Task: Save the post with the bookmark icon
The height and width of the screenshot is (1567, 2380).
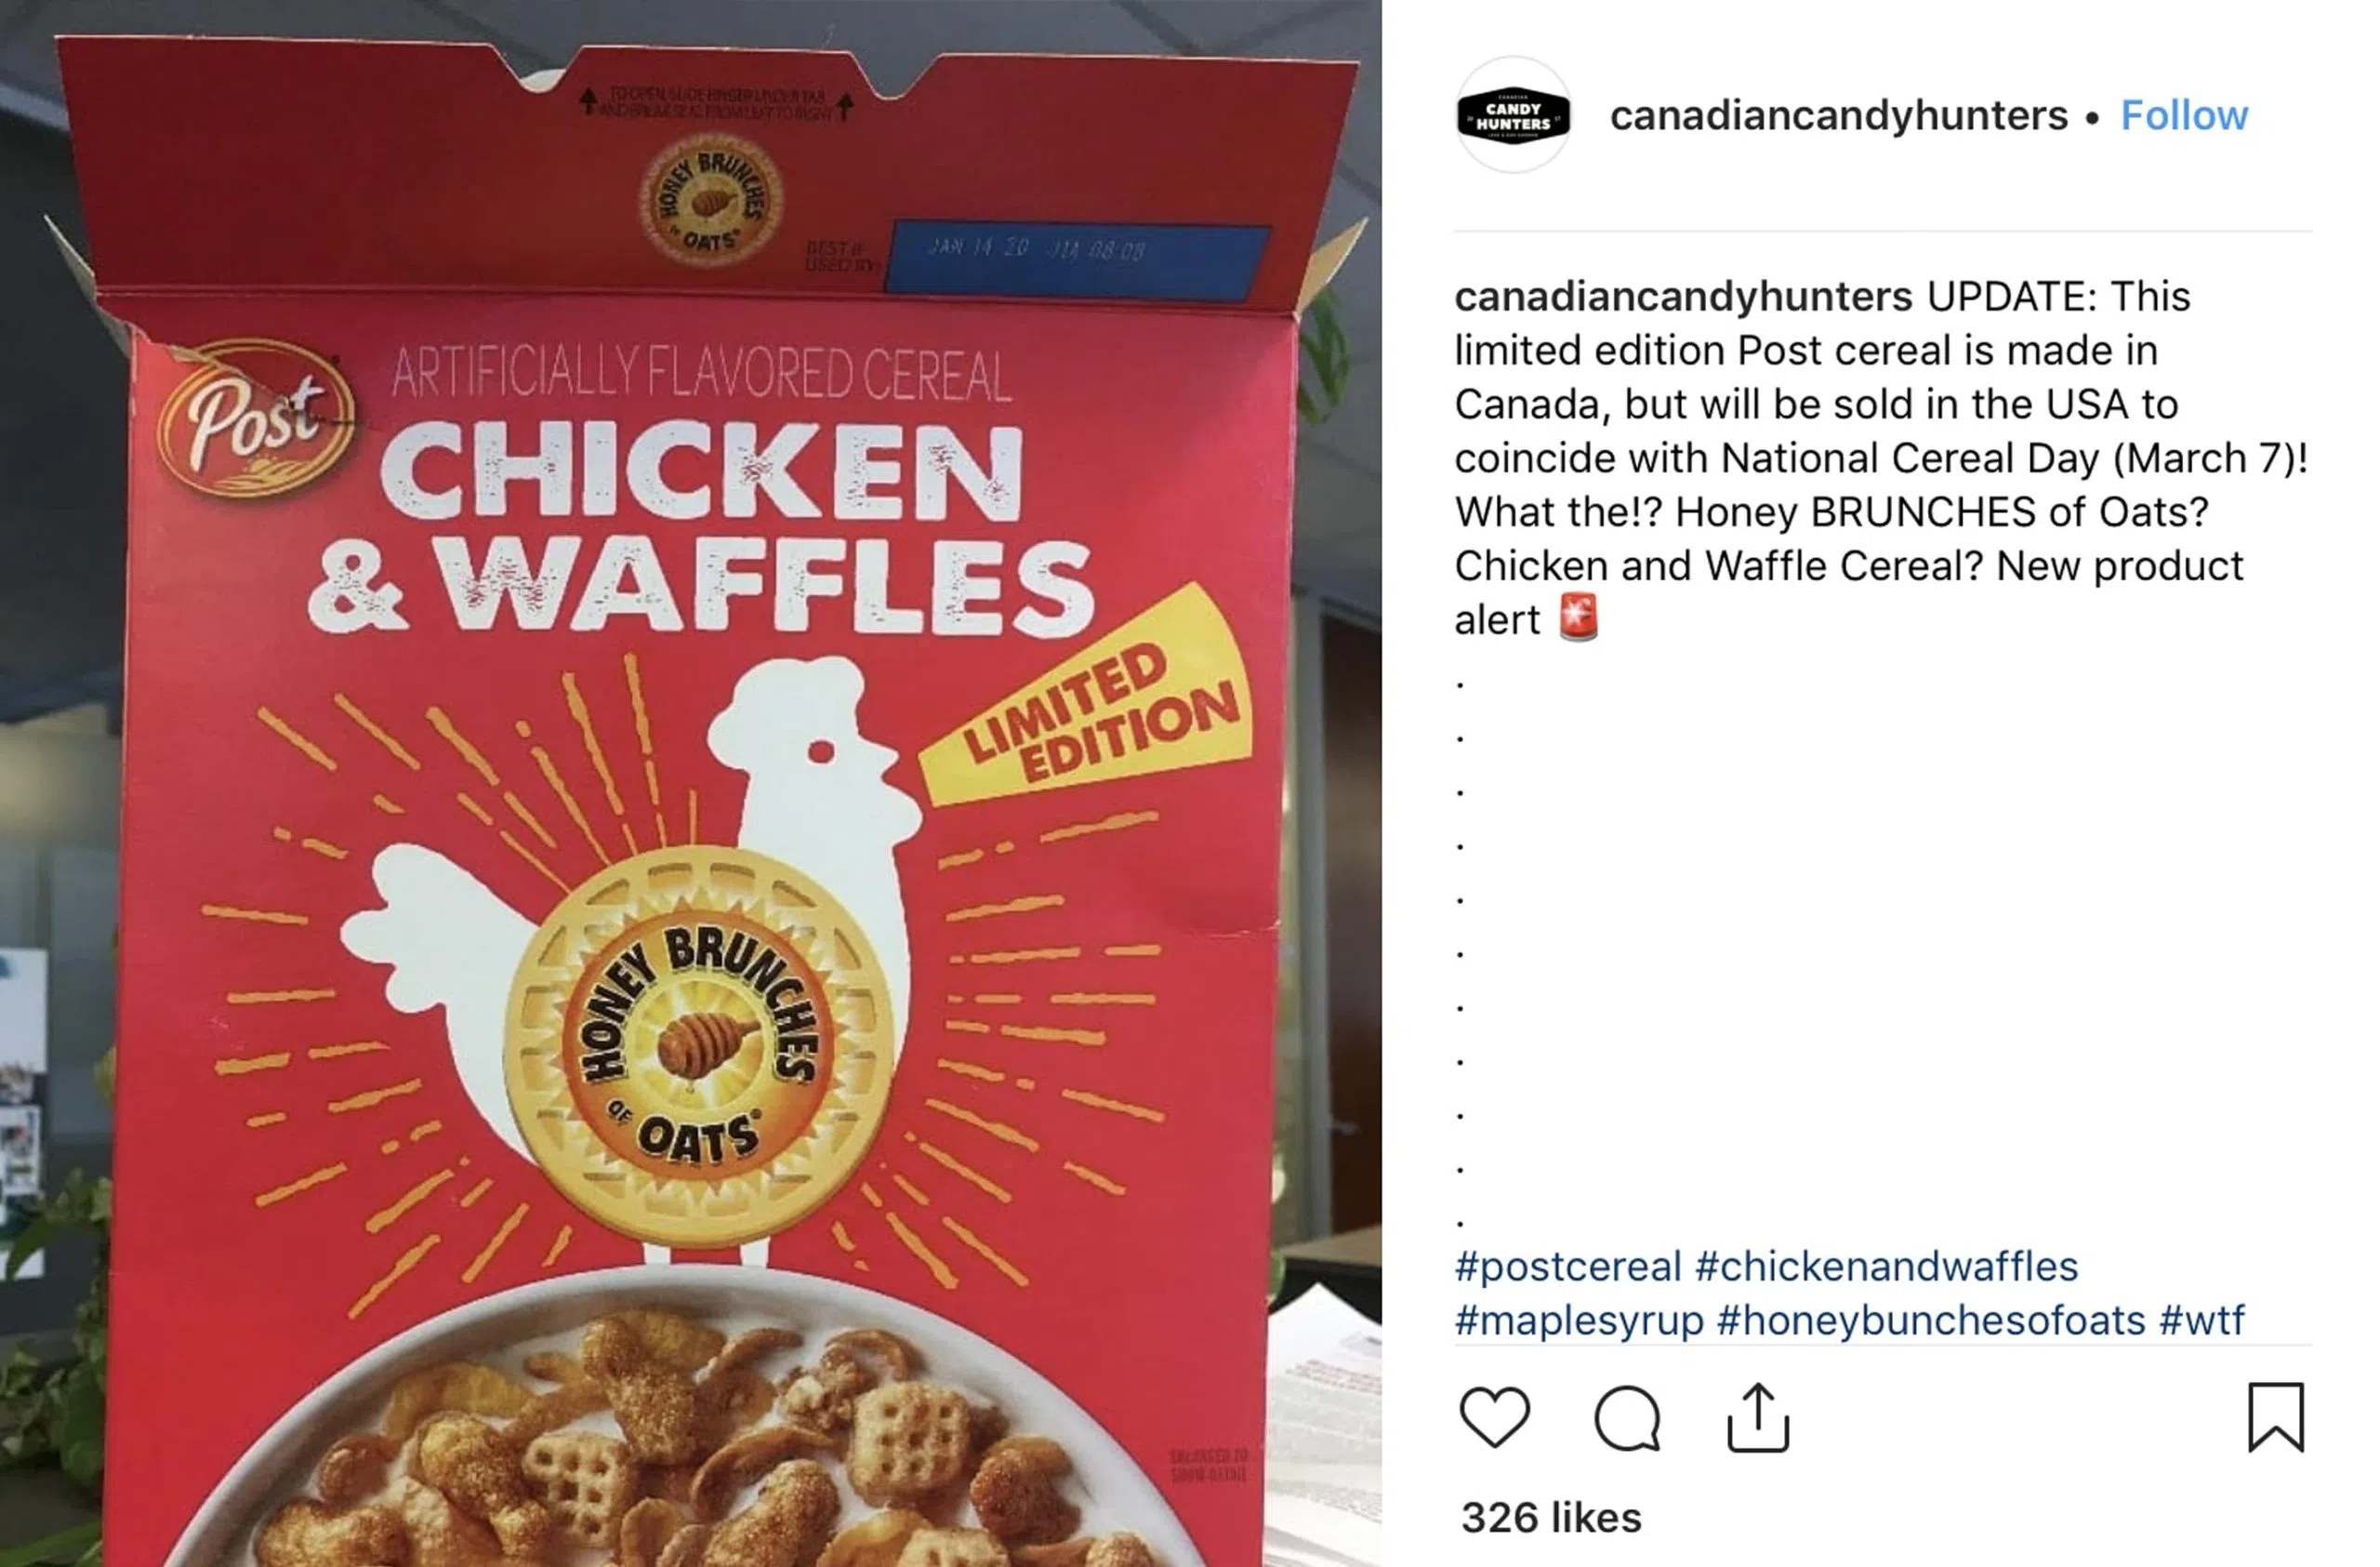Action: point(2276,1416)
